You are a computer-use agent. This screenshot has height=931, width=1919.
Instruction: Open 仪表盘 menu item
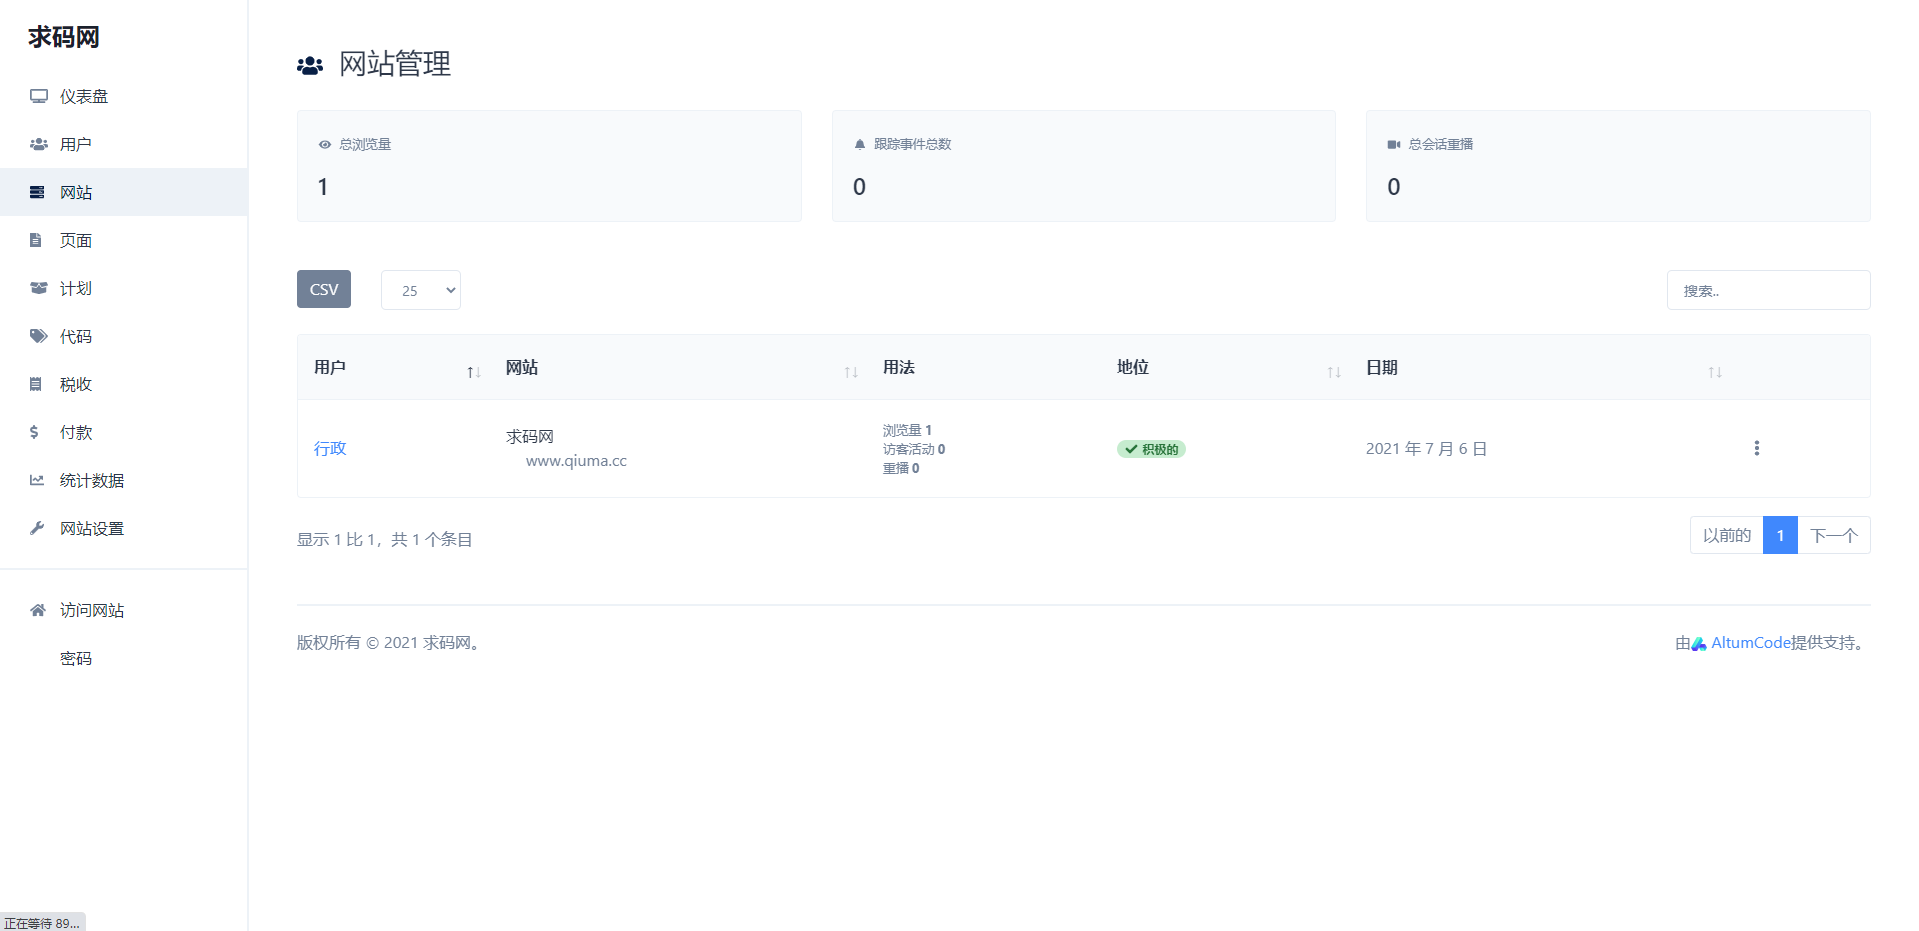click(124, 96)
